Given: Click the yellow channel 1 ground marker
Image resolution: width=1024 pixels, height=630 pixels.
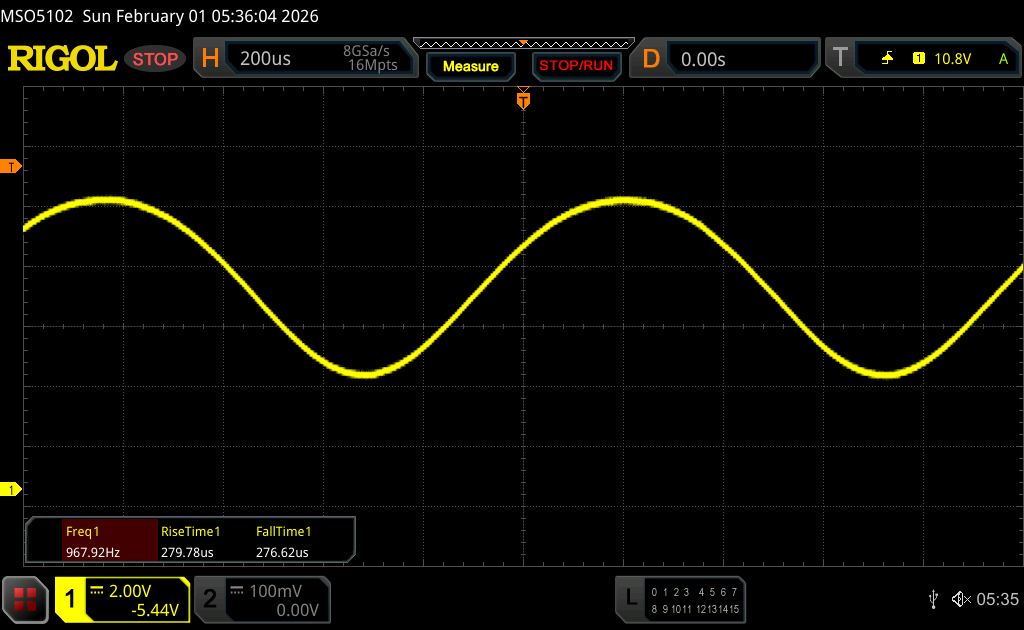Looking at the screenshot, I should (12, 489).
